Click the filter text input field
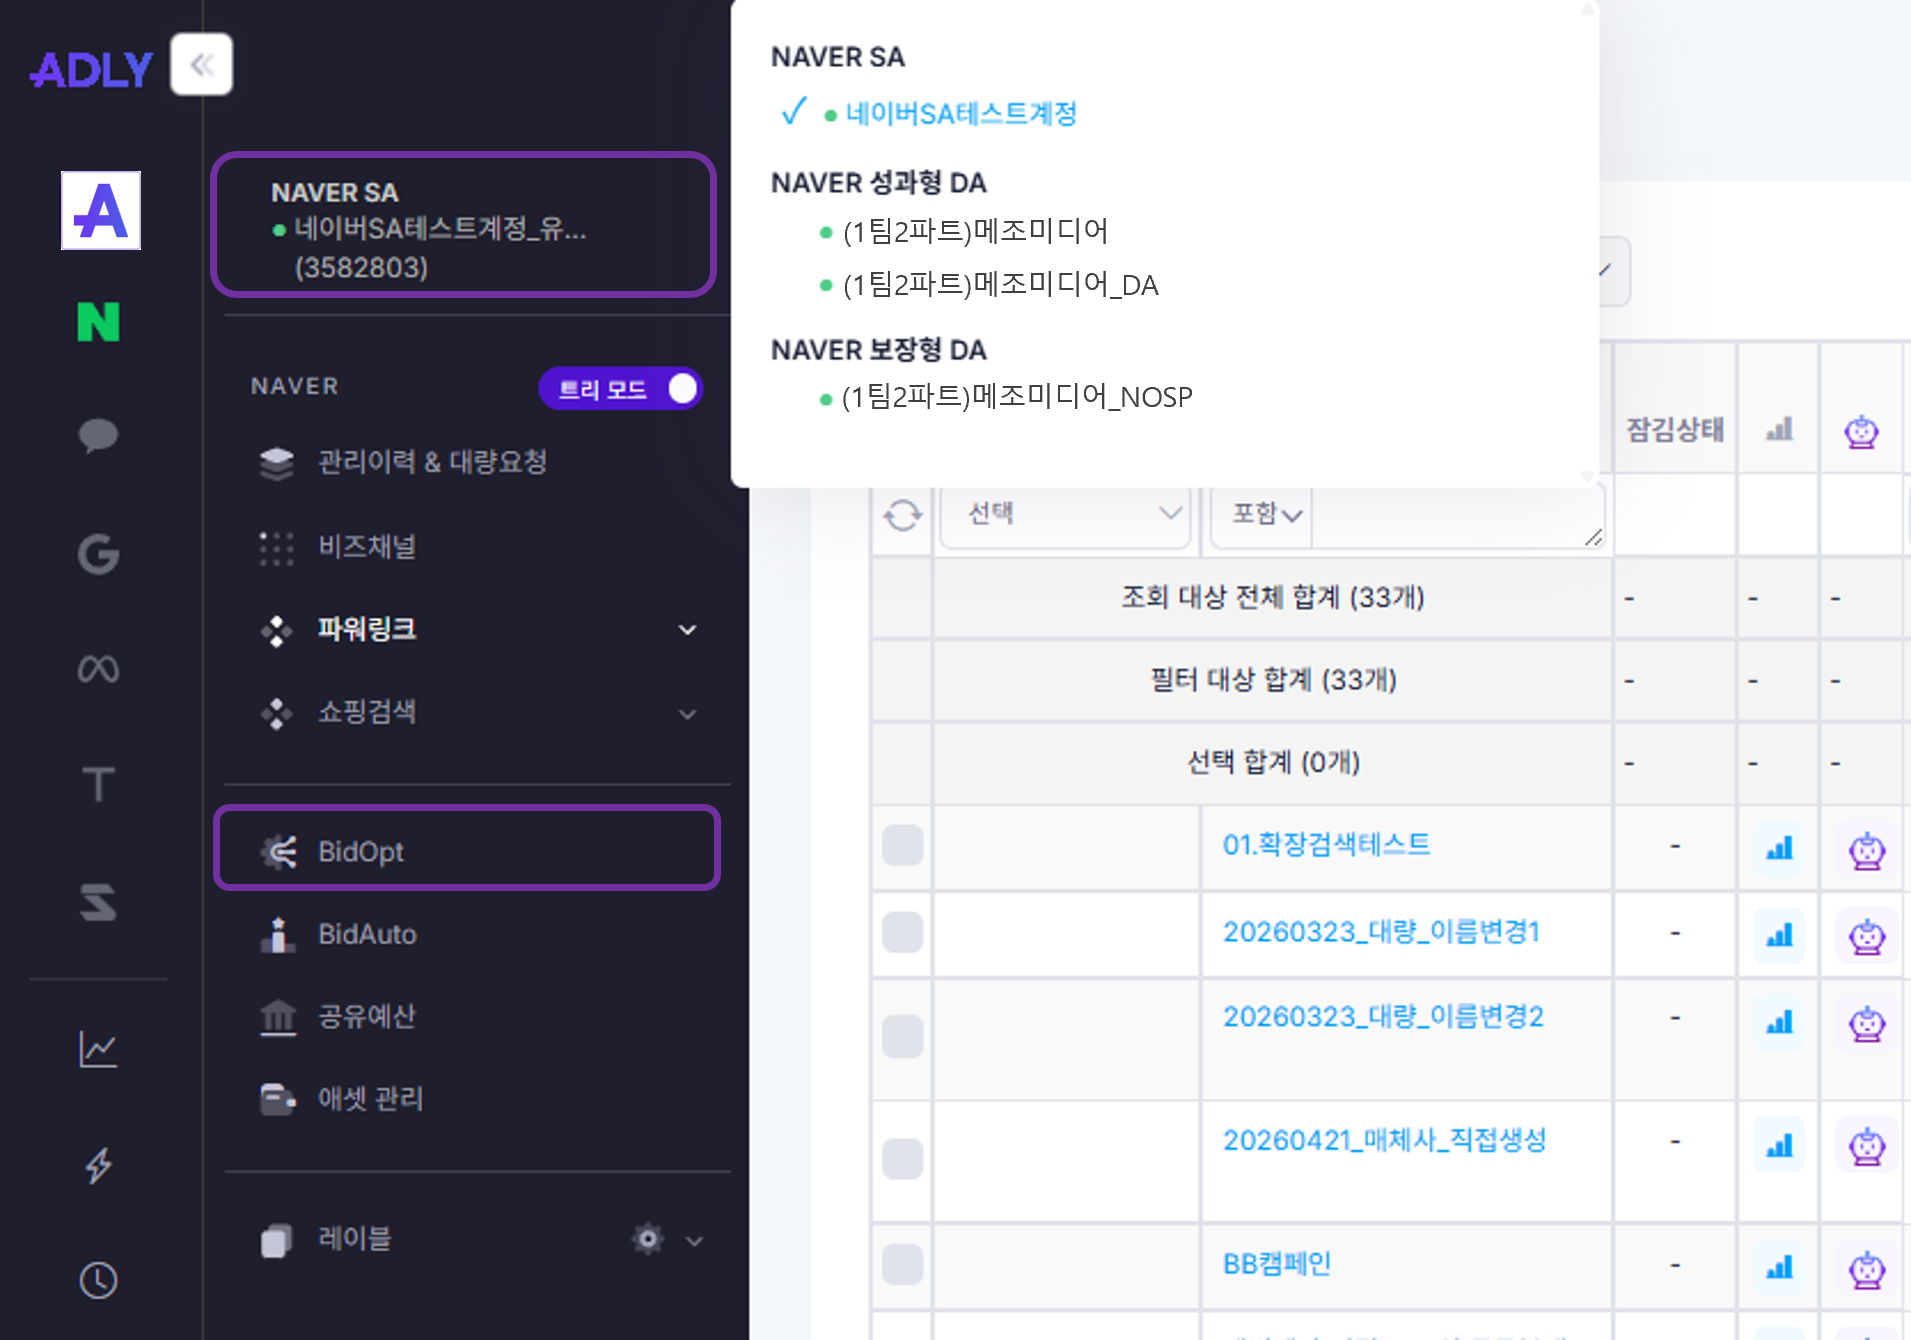Screen dimensions: 1911x1340 click(1457, 514)
